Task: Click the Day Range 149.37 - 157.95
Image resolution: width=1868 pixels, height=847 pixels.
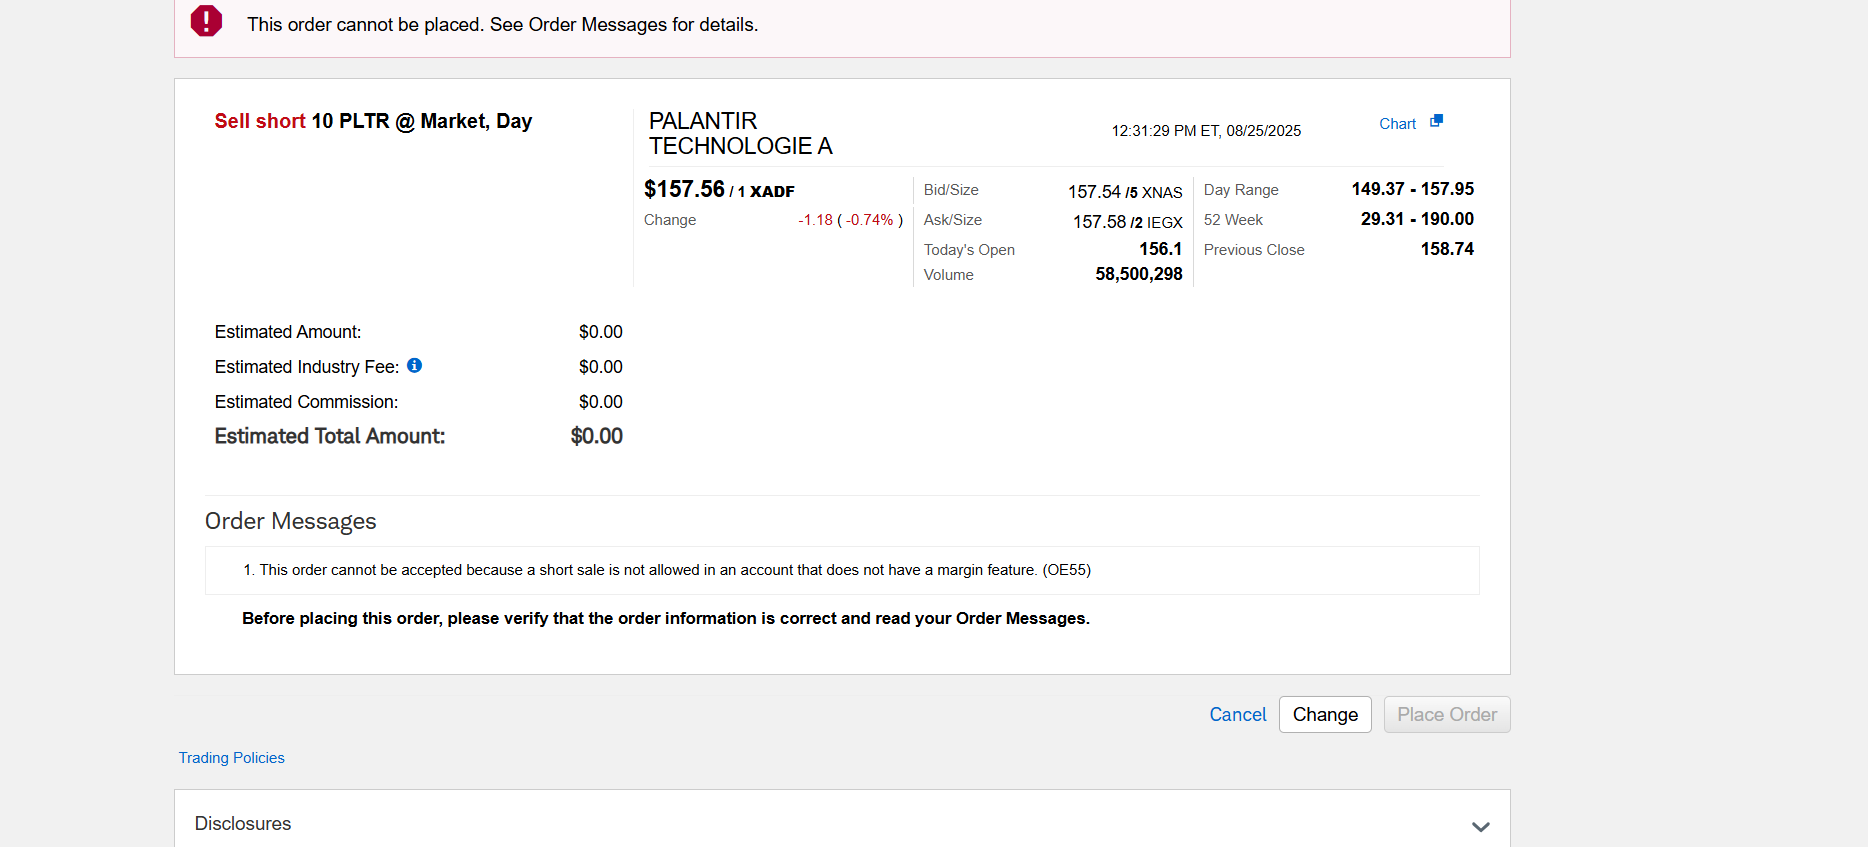Action: coord(1412,189)
